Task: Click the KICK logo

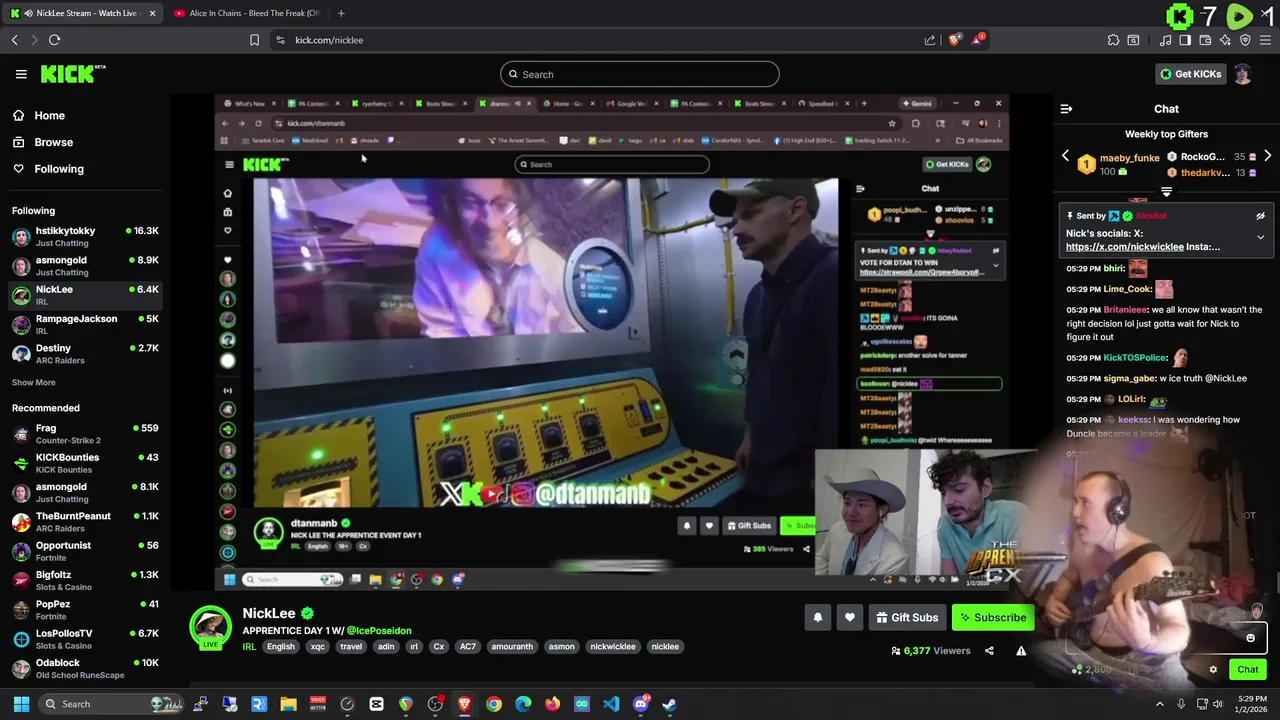Action: pos(72,74)
